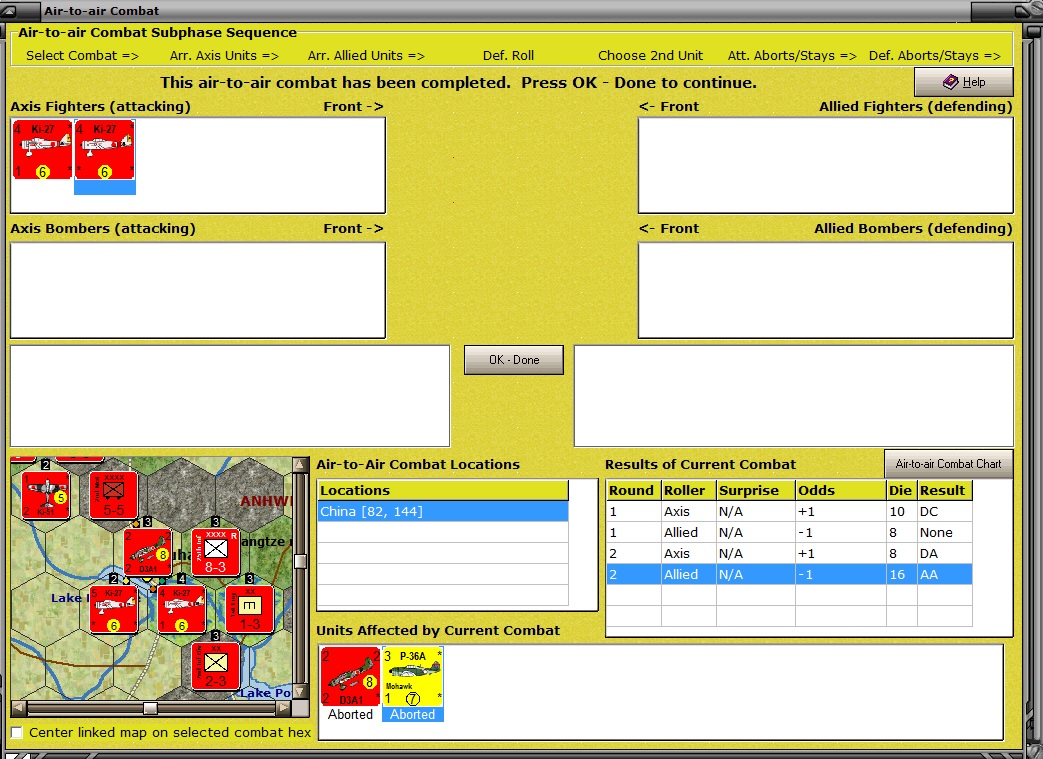The height and width of the screenshot is (759, 1043).
Task: Click map vertical scrollbar down arrow
Action: point(300,692)
